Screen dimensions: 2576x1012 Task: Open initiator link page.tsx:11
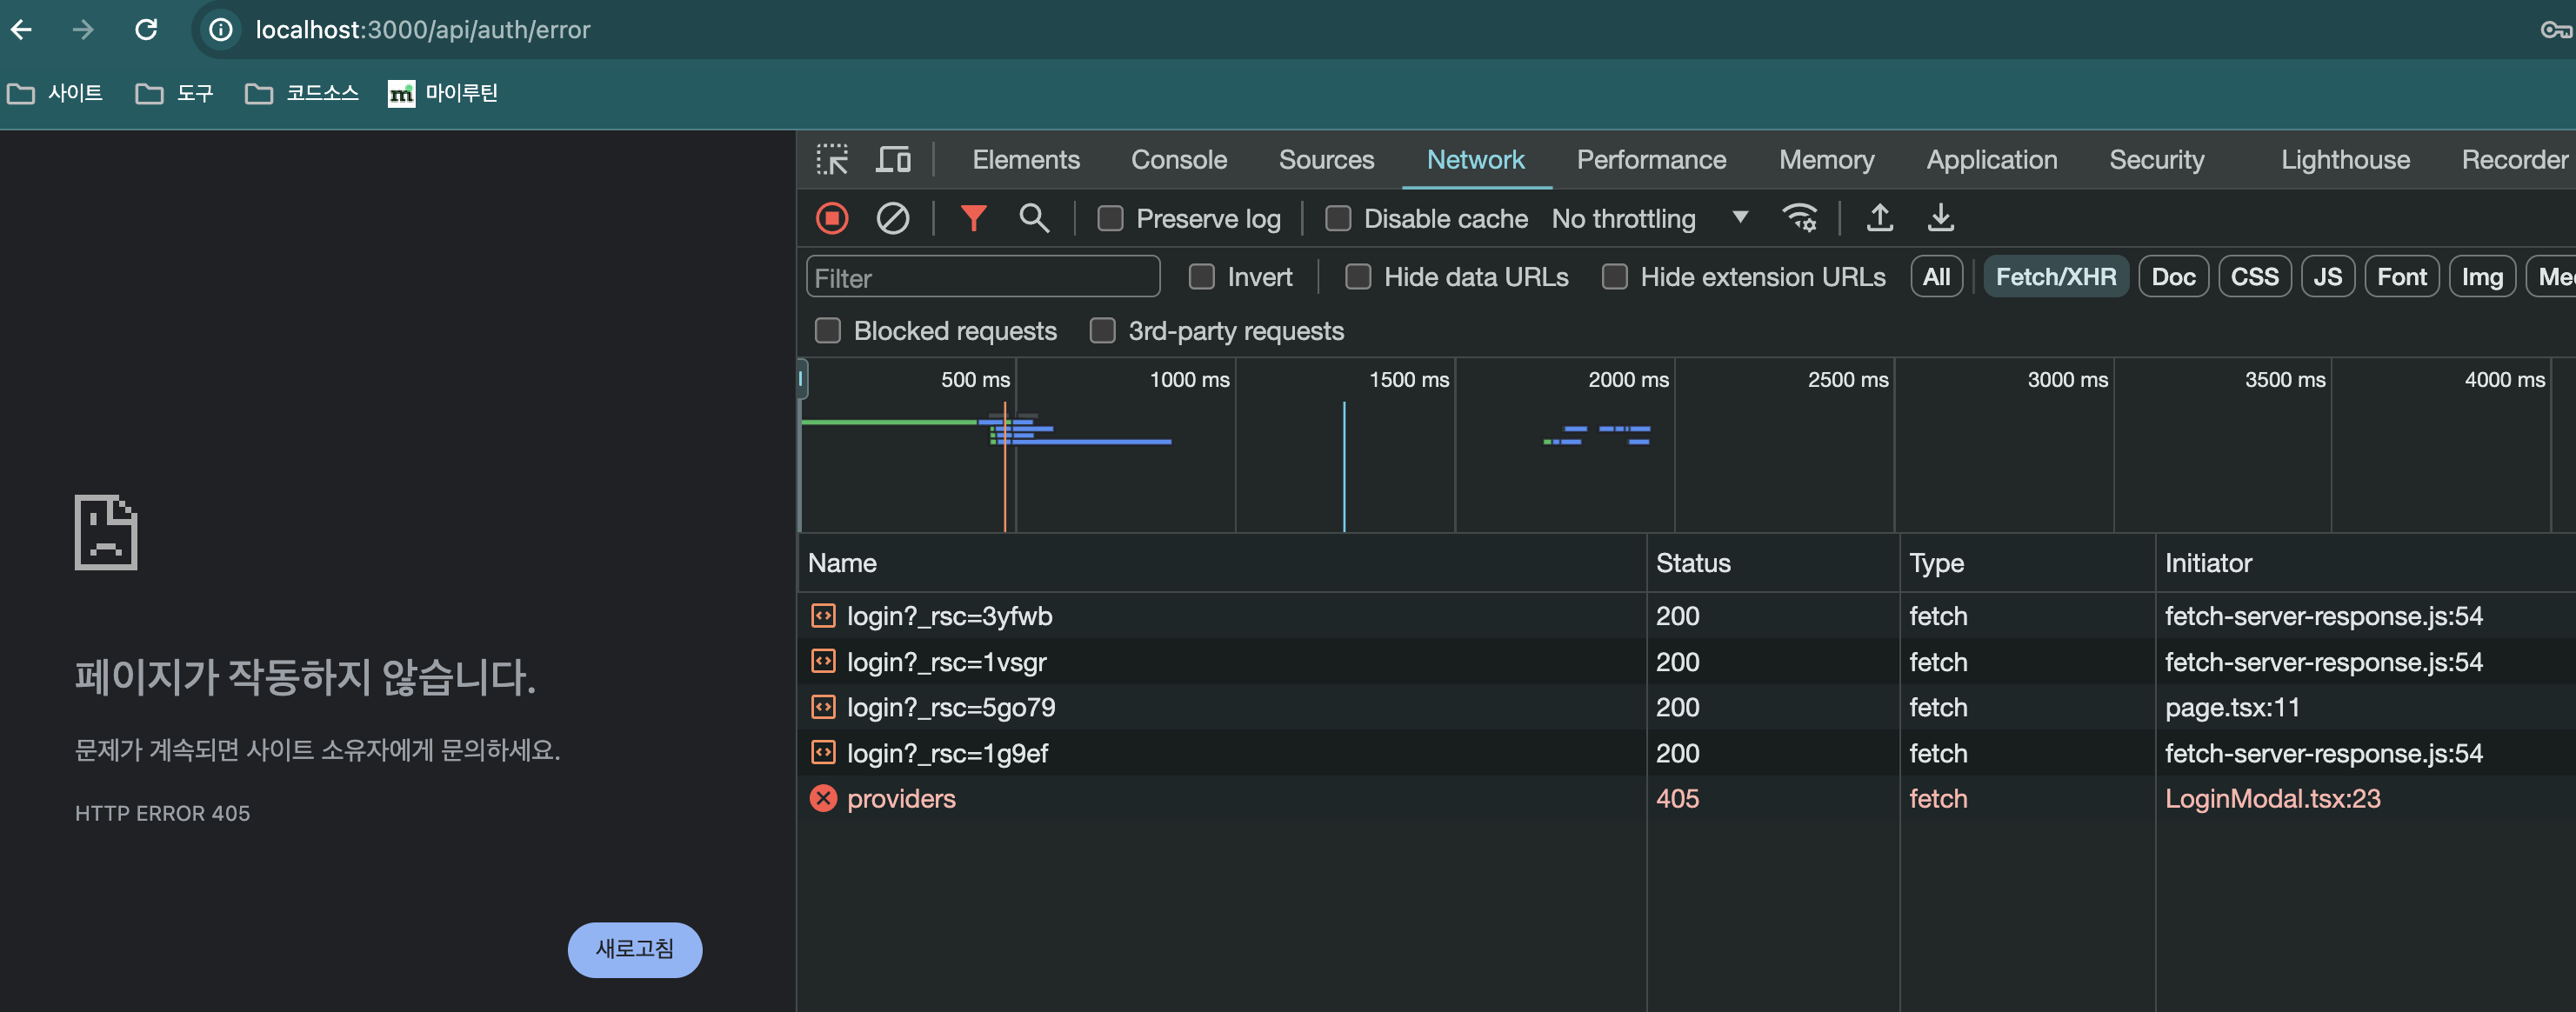pos(2232,707)
